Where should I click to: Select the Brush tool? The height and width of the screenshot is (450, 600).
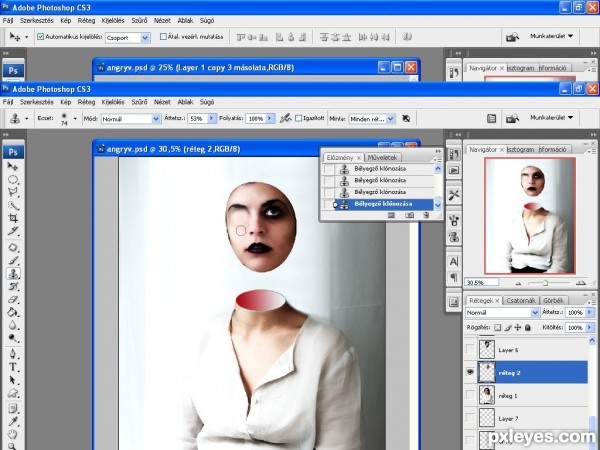pos(13,261)
